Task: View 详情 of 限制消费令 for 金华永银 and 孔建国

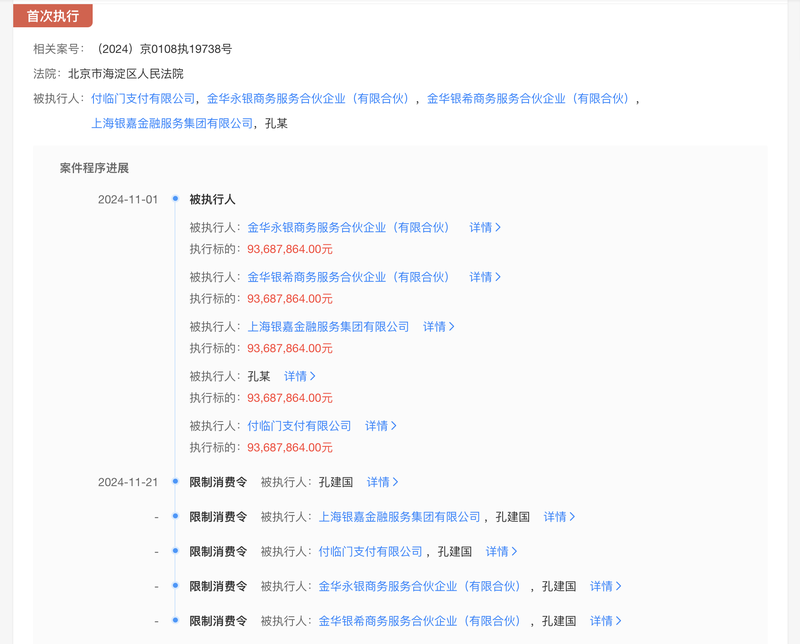Action: (x=606, y=586)
